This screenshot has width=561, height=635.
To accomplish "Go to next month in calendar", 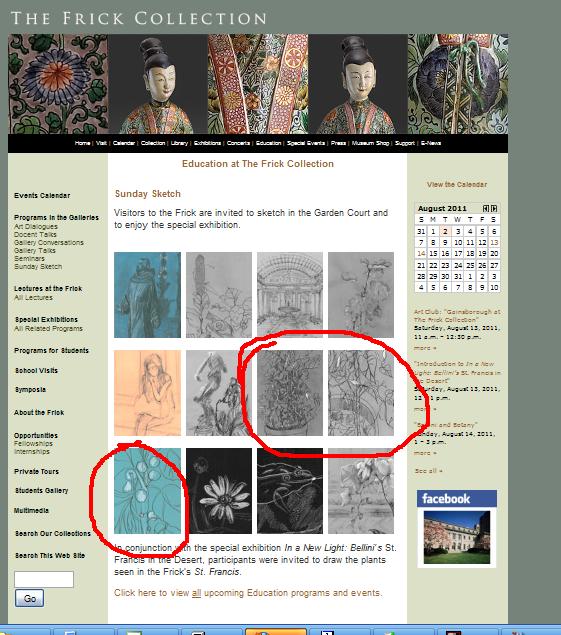I will (x=494, y=208).
